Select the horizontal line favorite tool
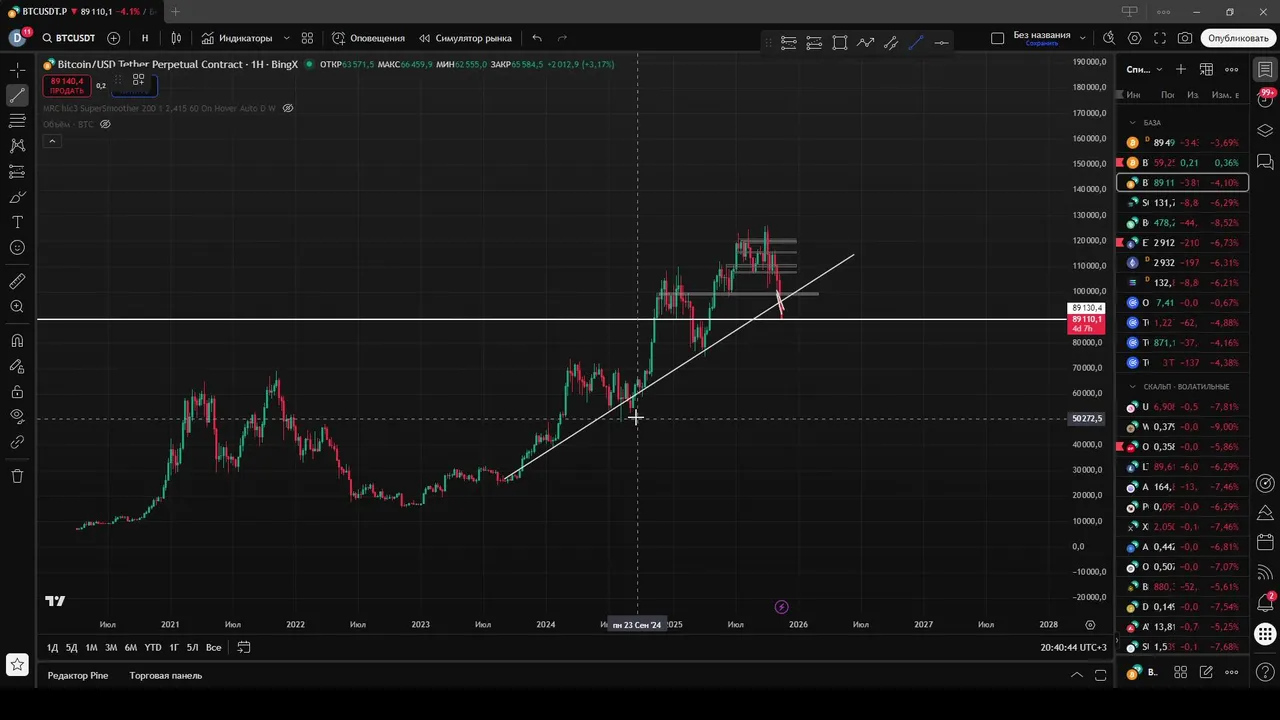 point(941,42)
